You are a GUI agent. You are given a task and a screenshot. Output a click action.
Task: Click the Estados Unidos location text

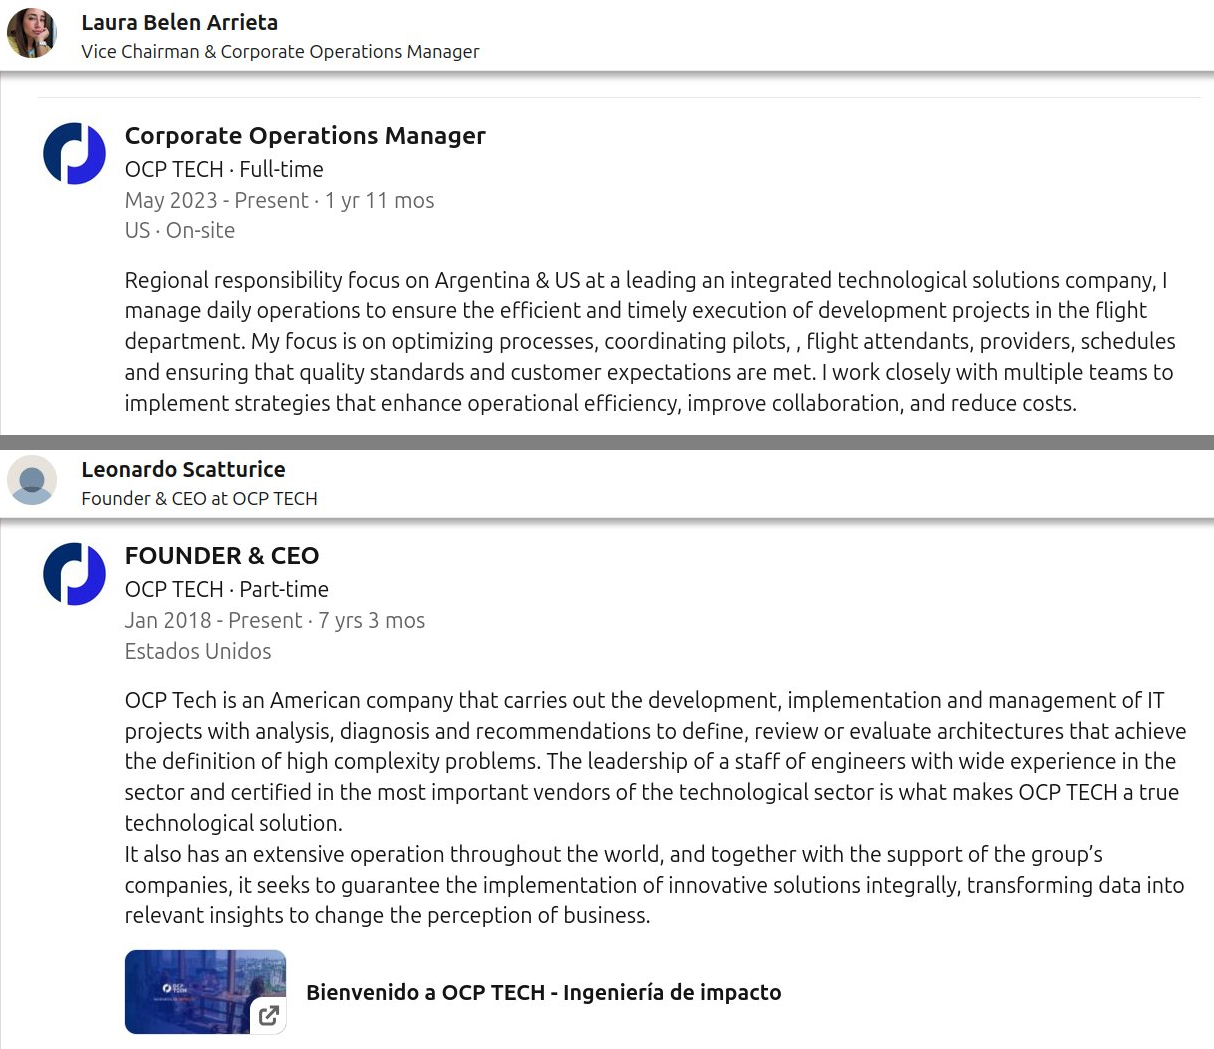click(x=198, y=651)
